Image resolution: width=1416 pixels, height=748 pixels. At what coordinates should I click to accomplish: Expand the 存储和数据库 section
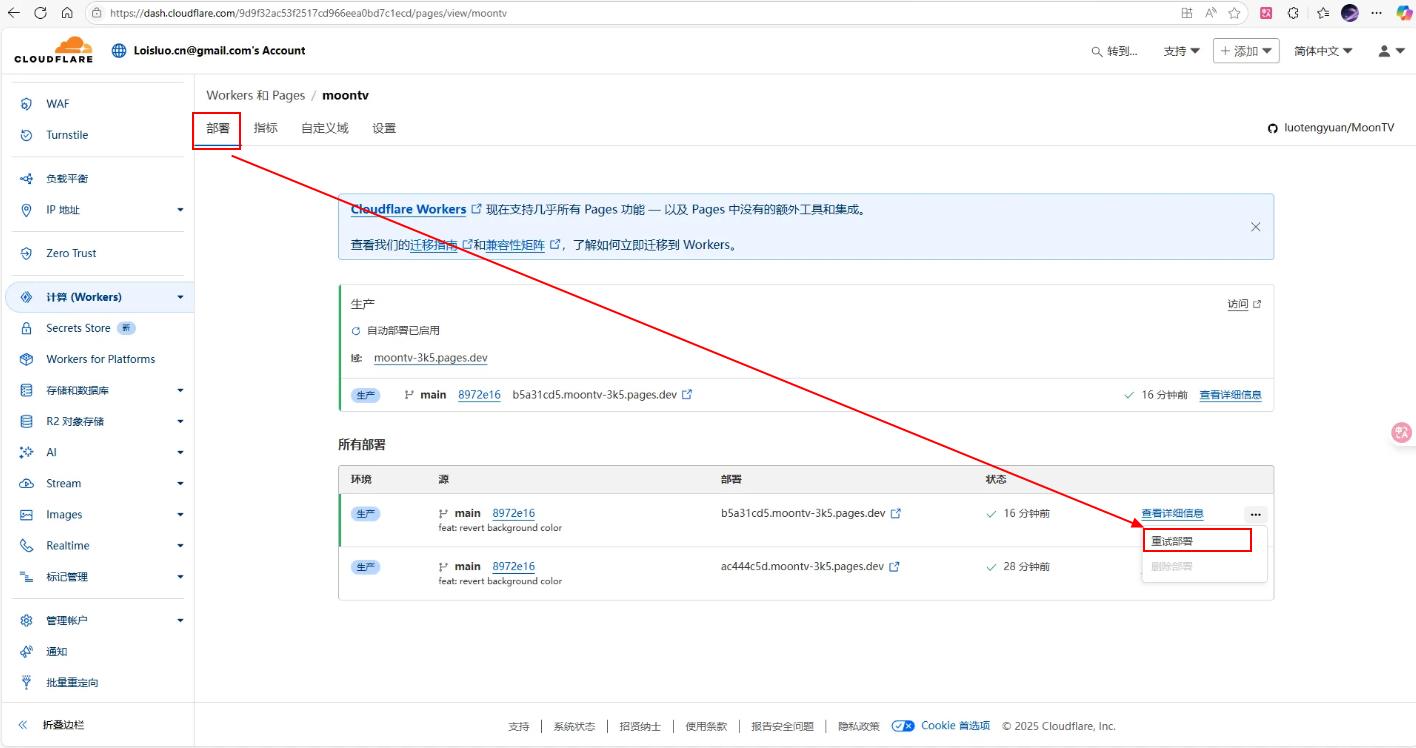(181, 390)
